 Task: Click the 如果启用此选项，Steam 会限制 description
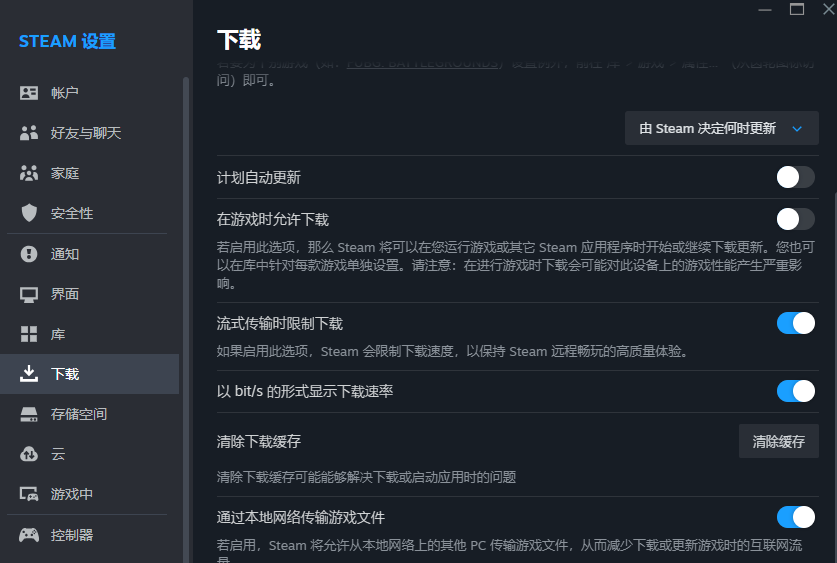click(454, 351)
